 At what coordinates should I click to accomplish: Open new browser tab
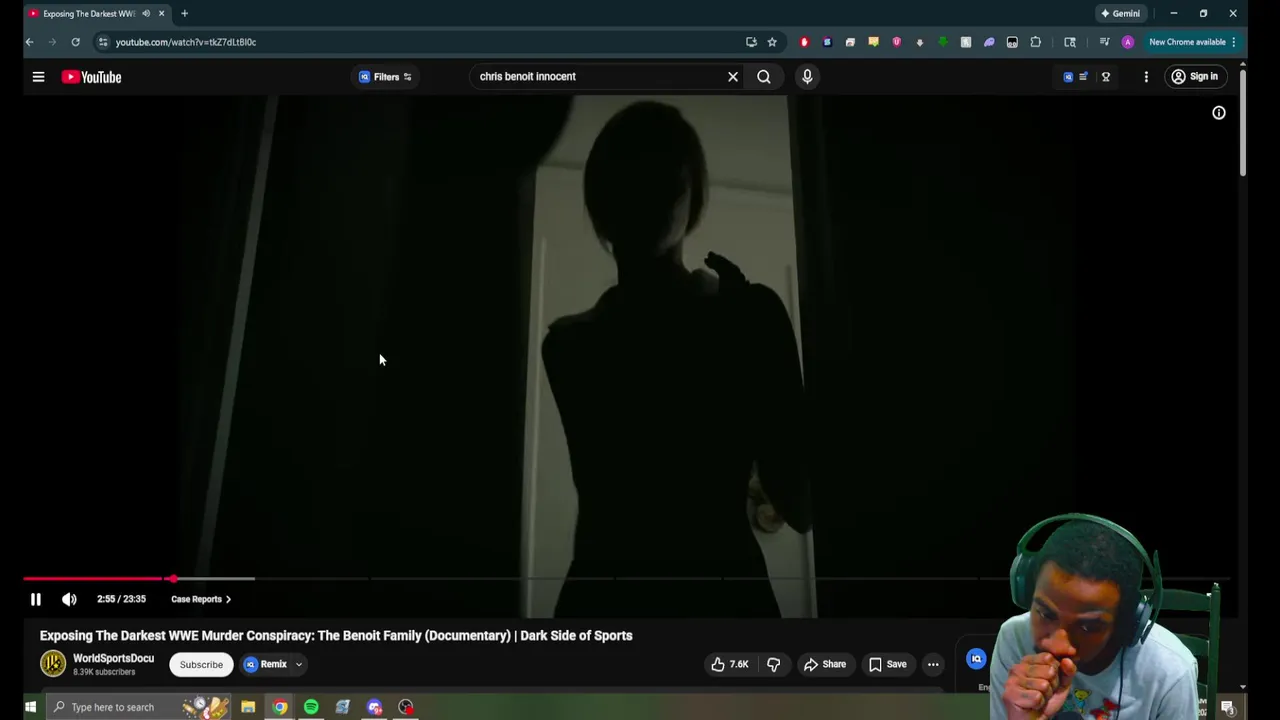click(x=184, y=13)
